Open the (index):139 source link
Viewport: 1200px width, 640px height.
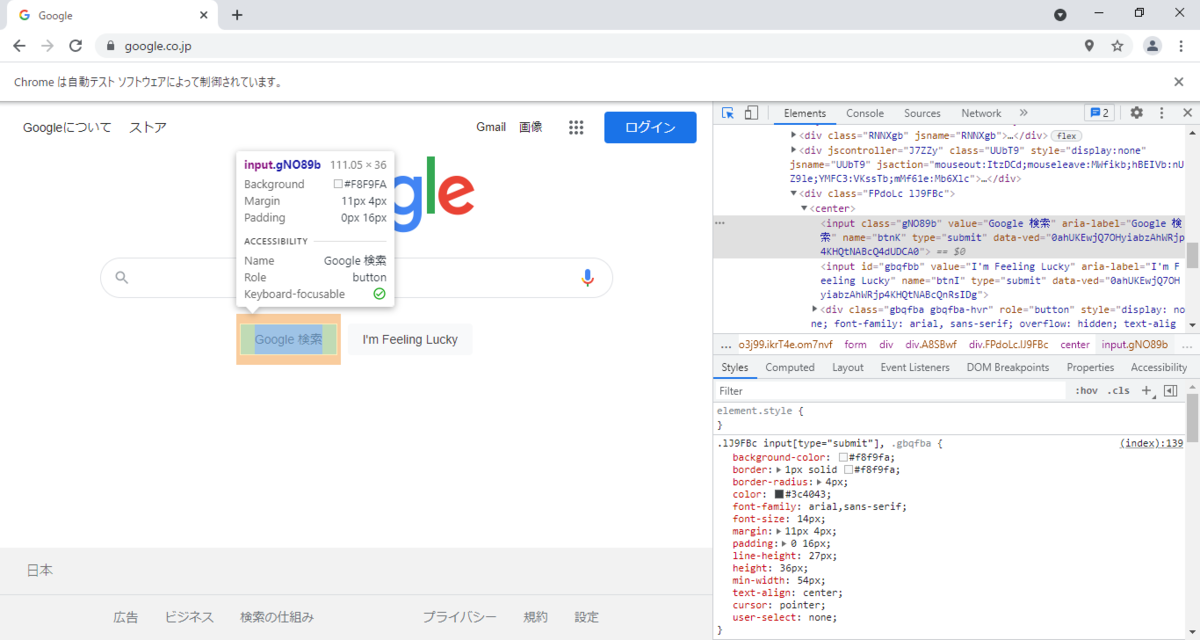[x=1151, y=443]
